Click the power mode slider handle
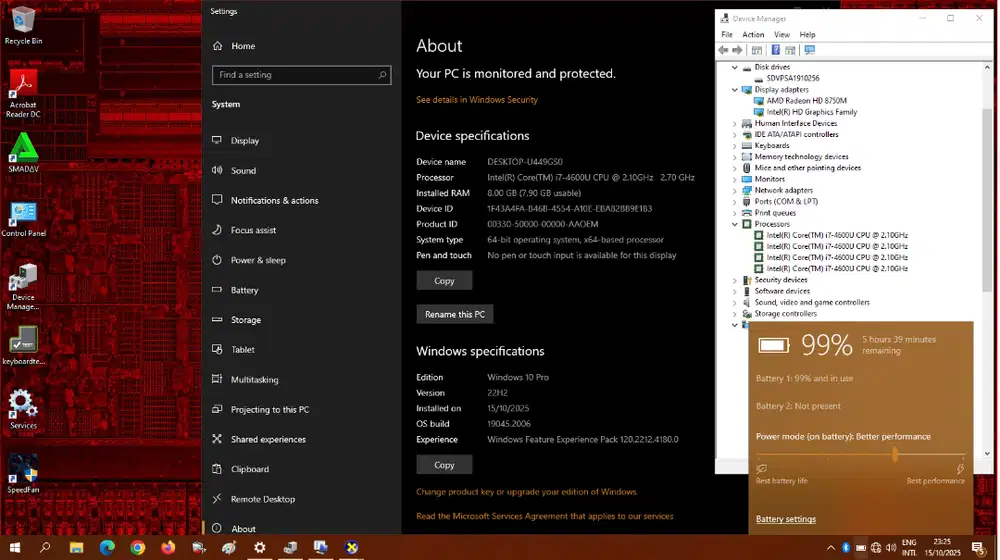This screenshot has height=560, width=1000. pyautogui.click(x=895, y=455)
